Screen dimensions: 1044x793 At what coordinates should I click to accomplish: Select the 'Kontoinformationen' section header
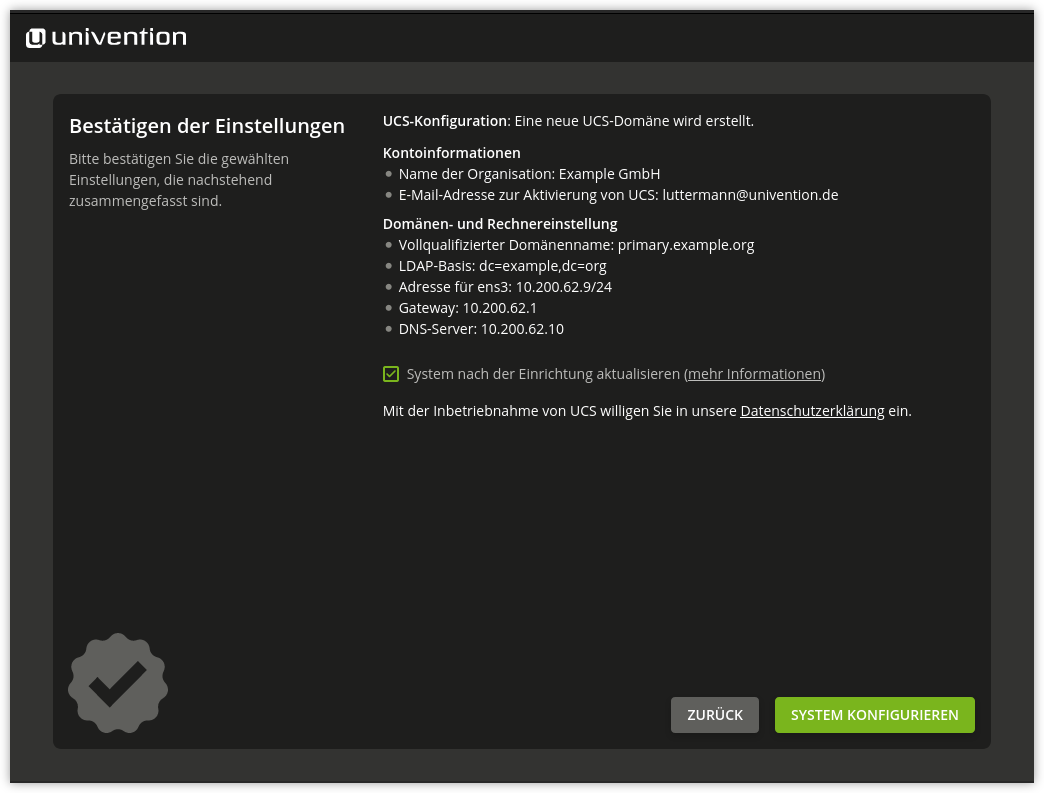point(451,152)
